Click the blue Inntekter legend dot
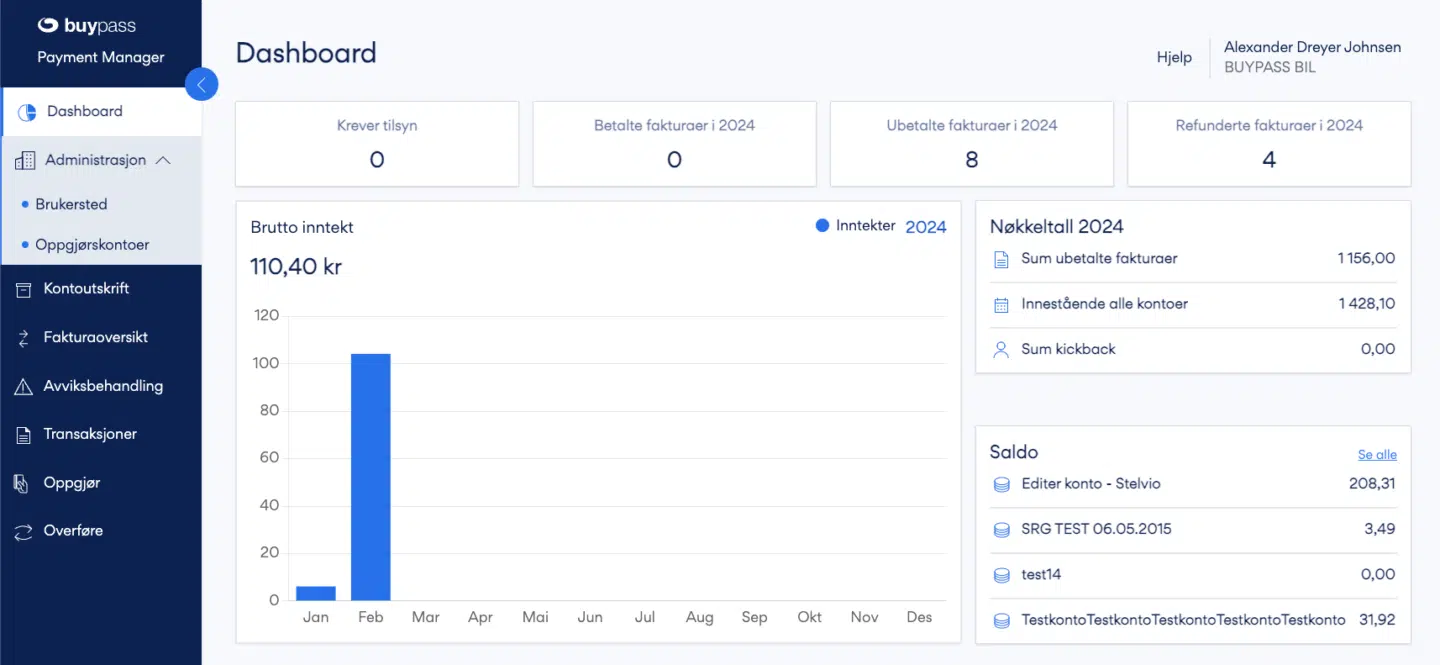Image resolution: width=1440 pixels, height=665 pixels. [x=822, y=226]
